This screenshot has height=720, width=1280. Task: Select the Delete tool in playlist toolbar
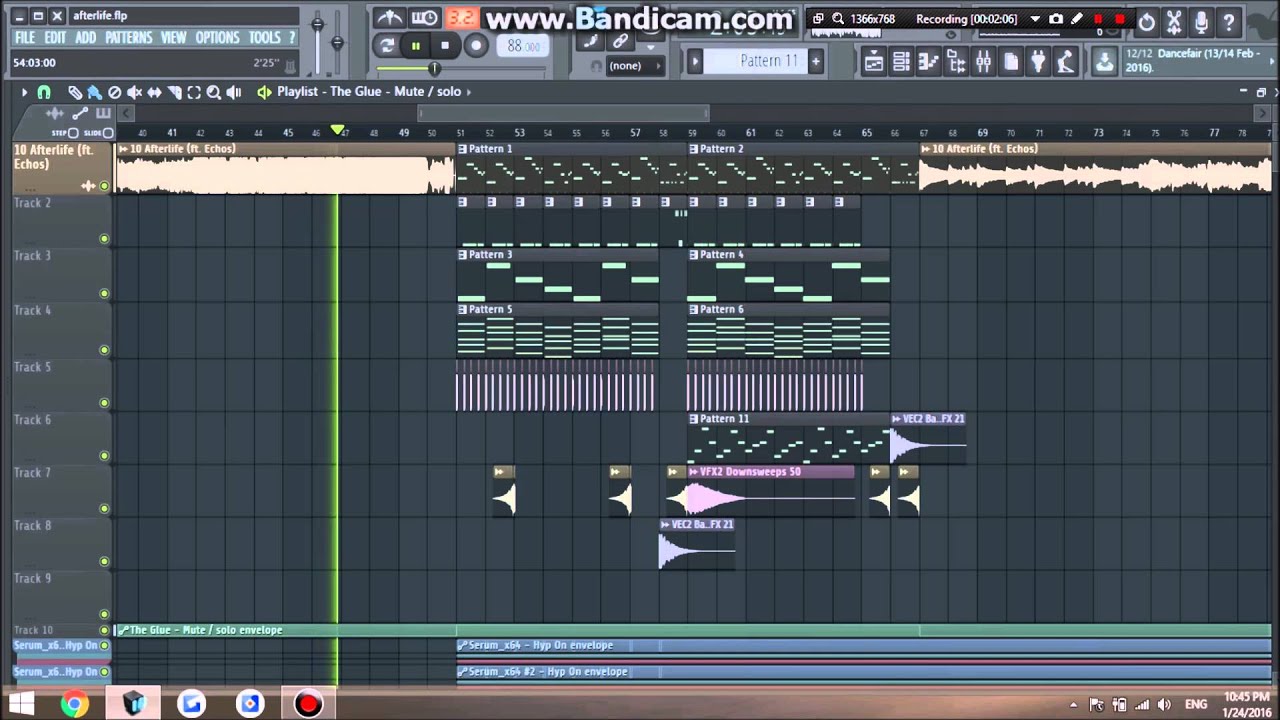coord(114,92)
